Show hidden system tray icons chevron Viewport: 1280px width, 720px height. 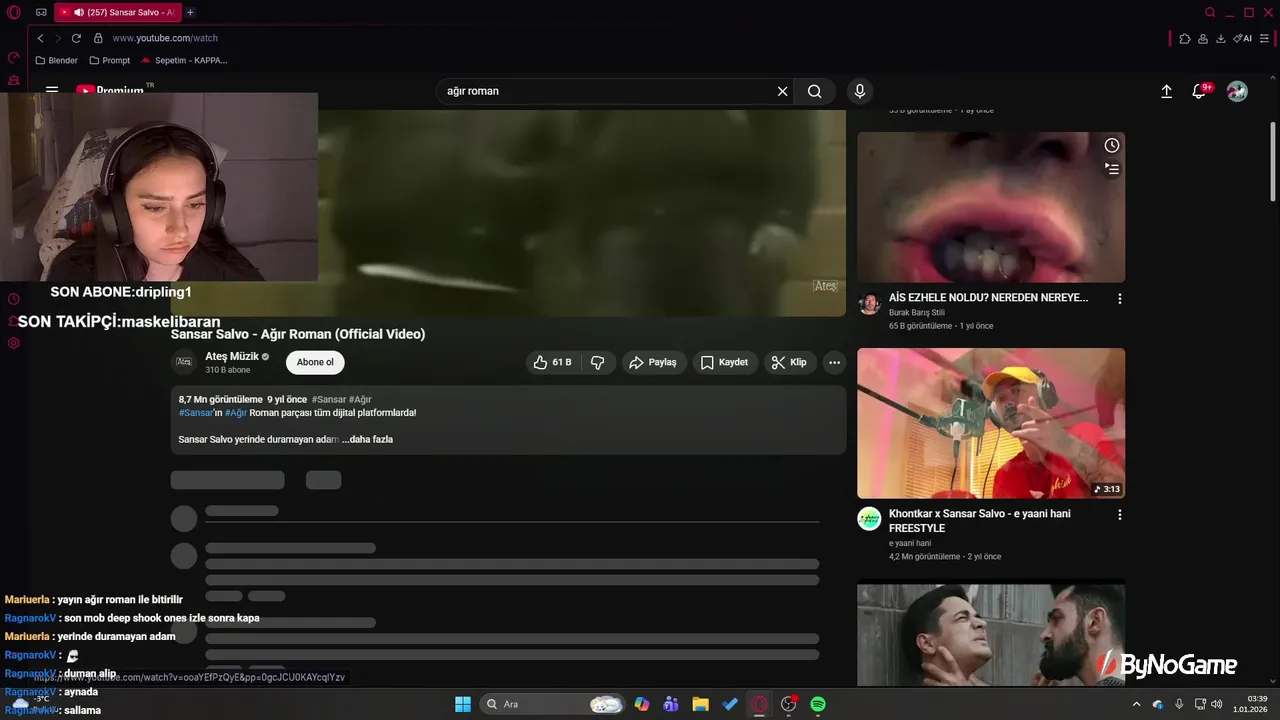pos(1136,704)
